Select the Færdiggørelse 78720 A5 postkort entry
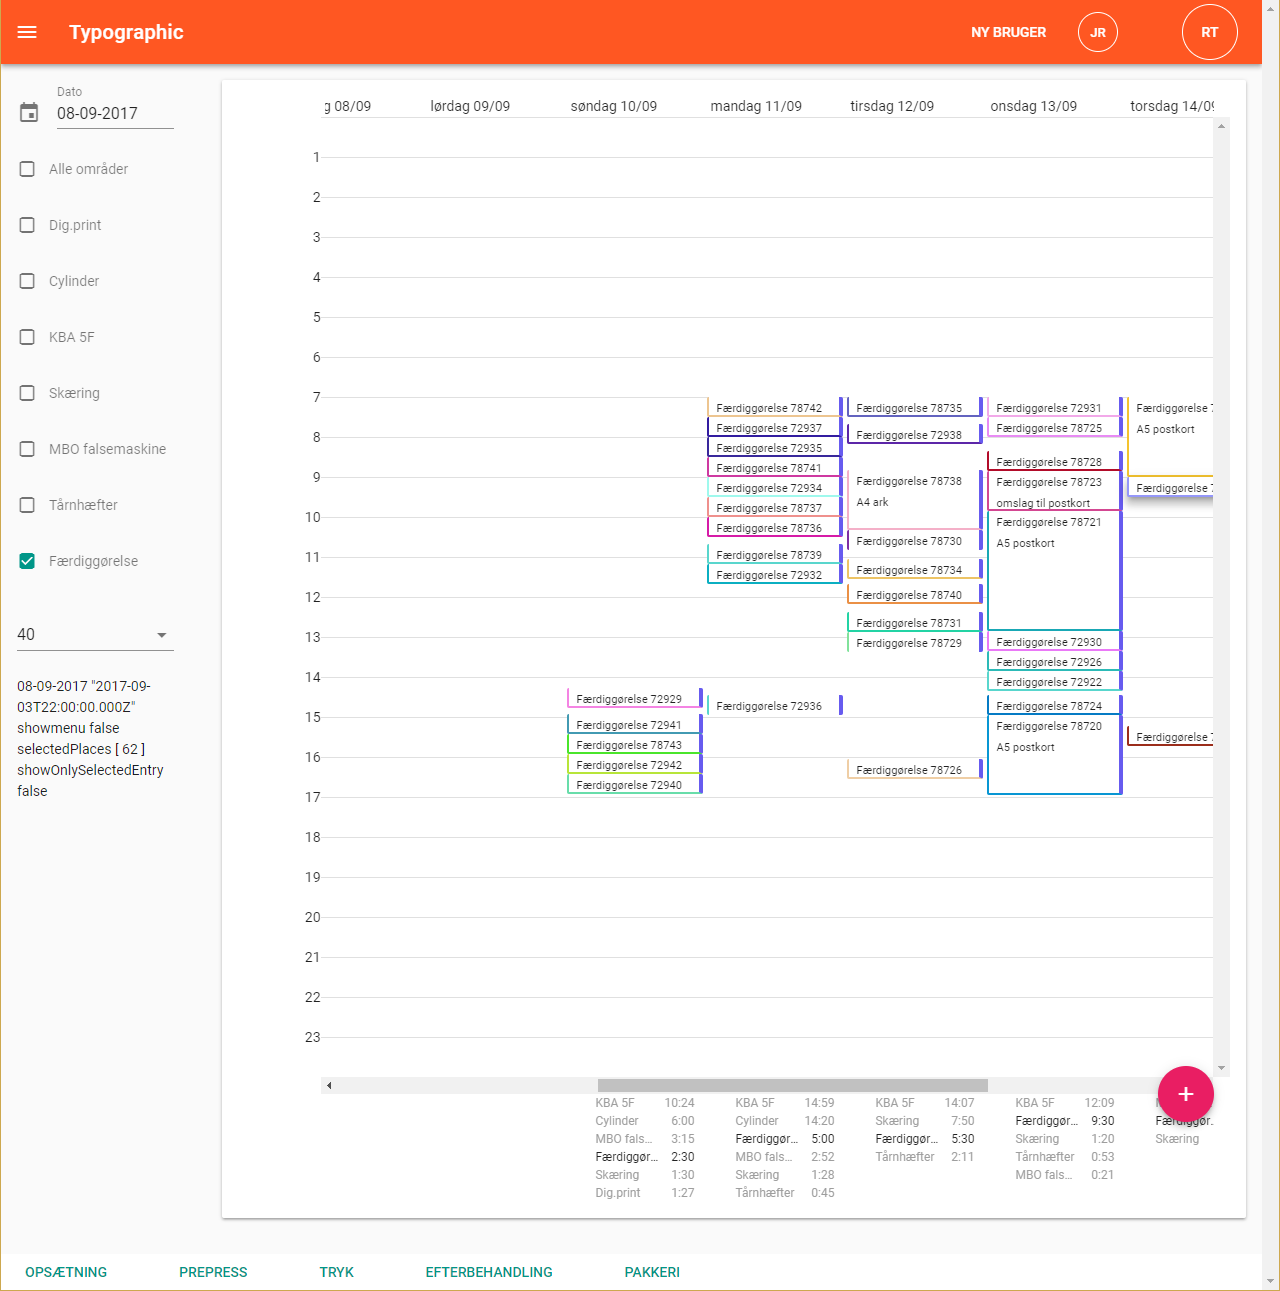This screenshot has width=1280, height=1291. [1055, 755]
